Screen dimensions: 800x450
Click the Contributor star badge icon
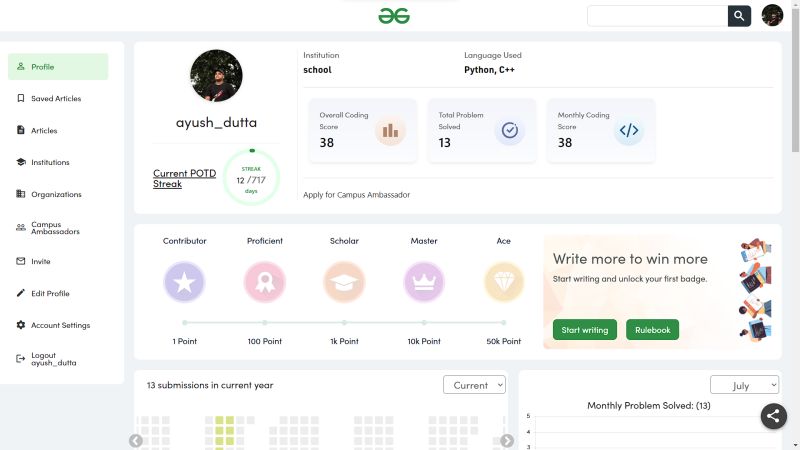click(184, 282)
